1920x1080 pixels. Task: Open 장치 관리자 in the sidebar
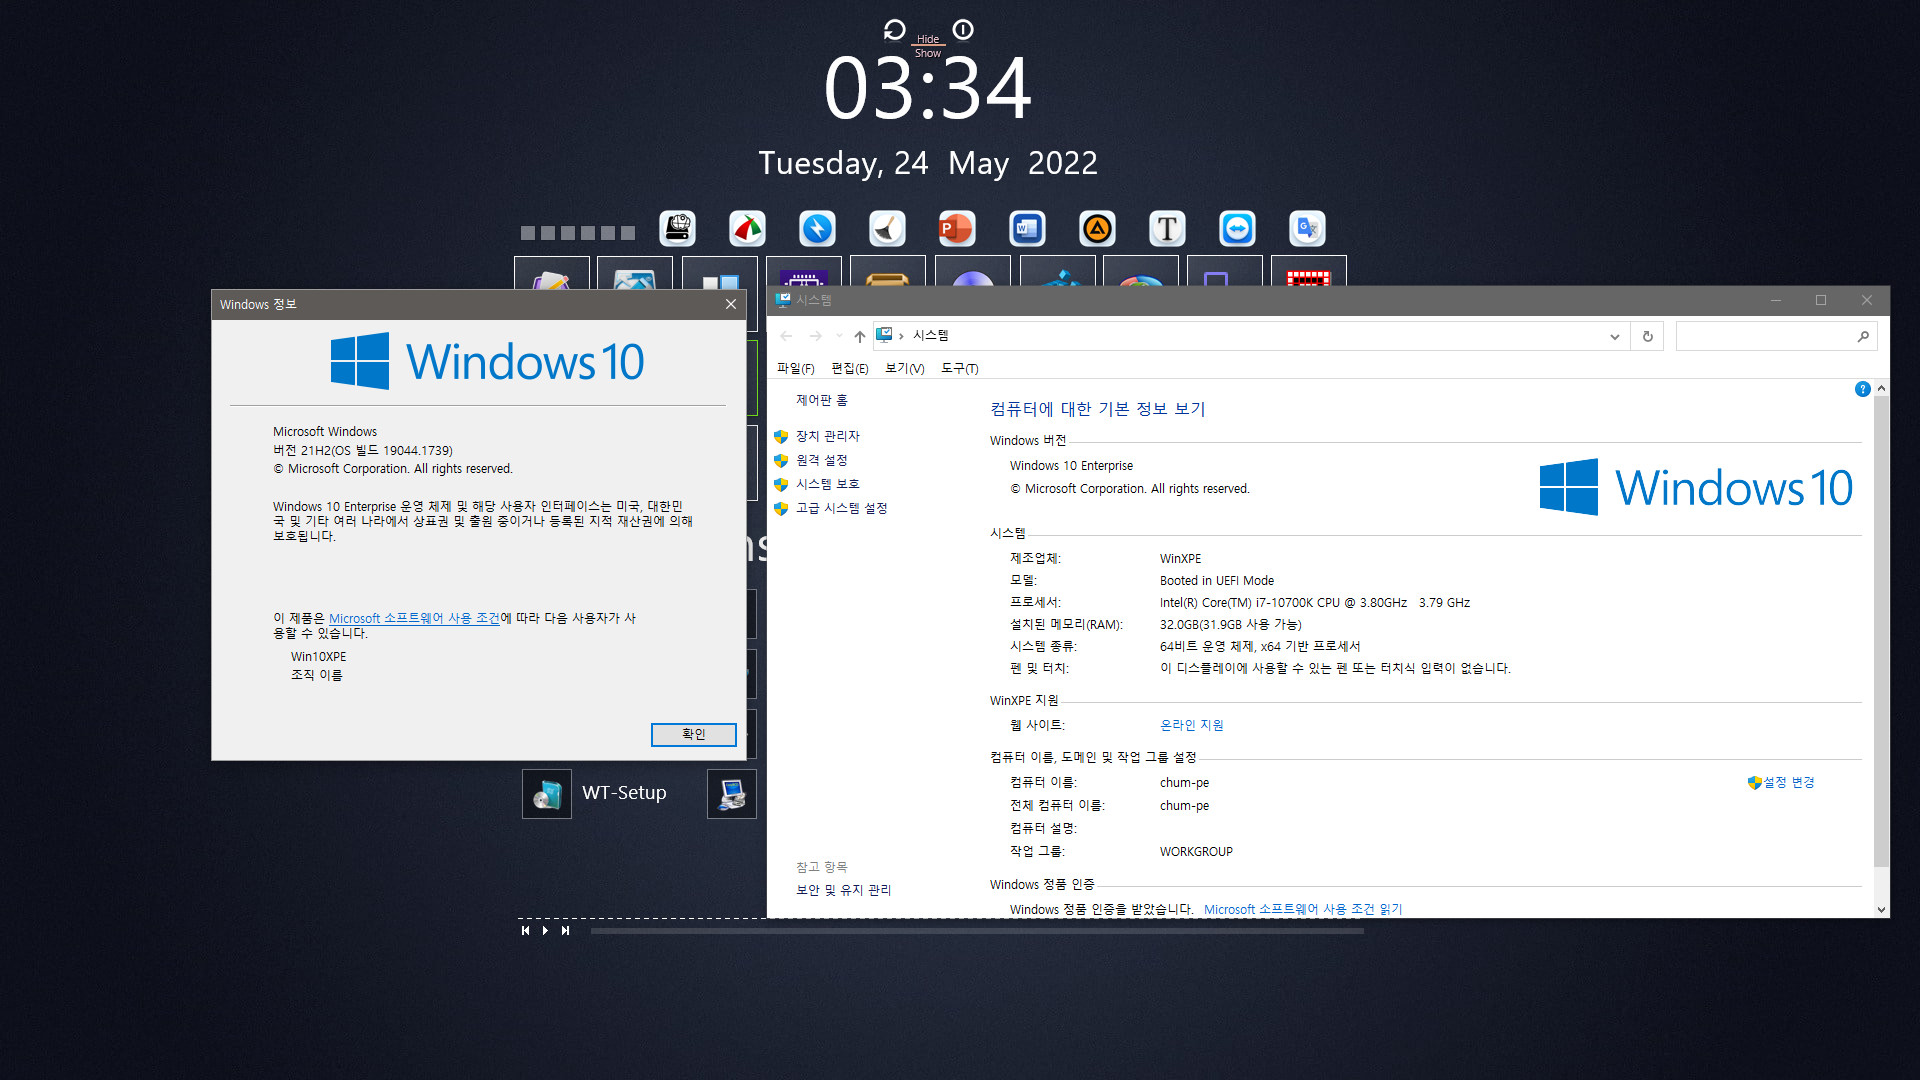click(828, 436)
